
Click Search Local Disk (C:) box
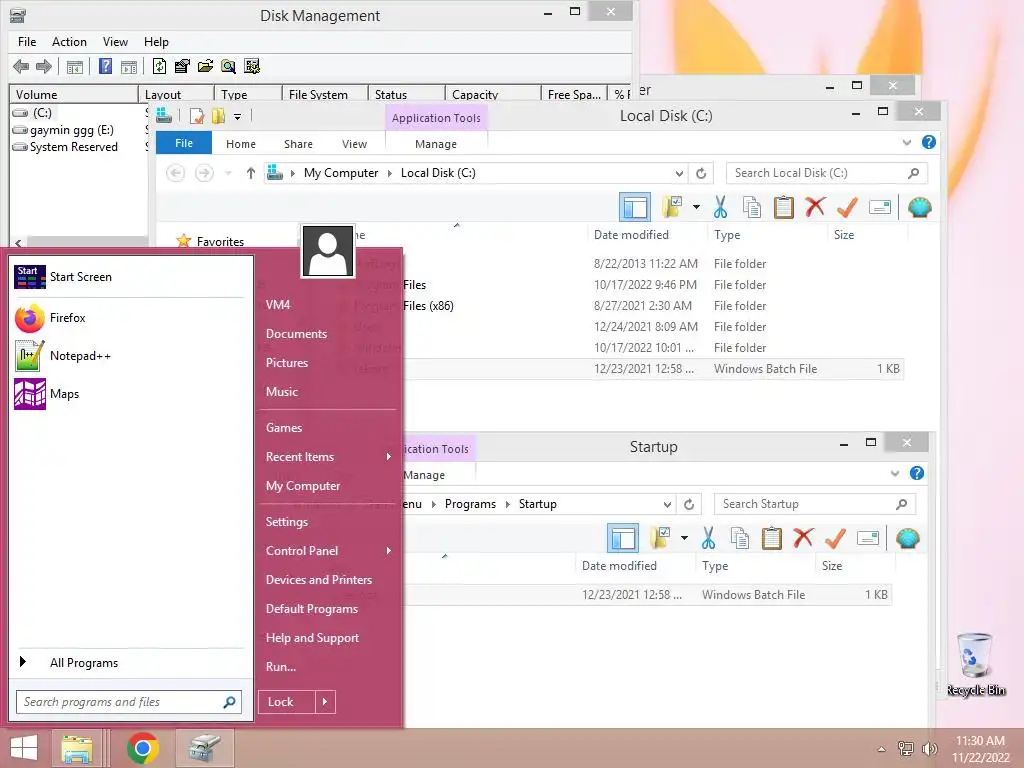point(826,173)
